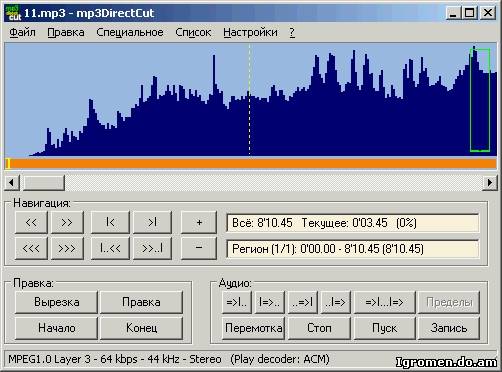Click the >> step-forward navigation button
The image size is (502, 372).
point(67,222)
